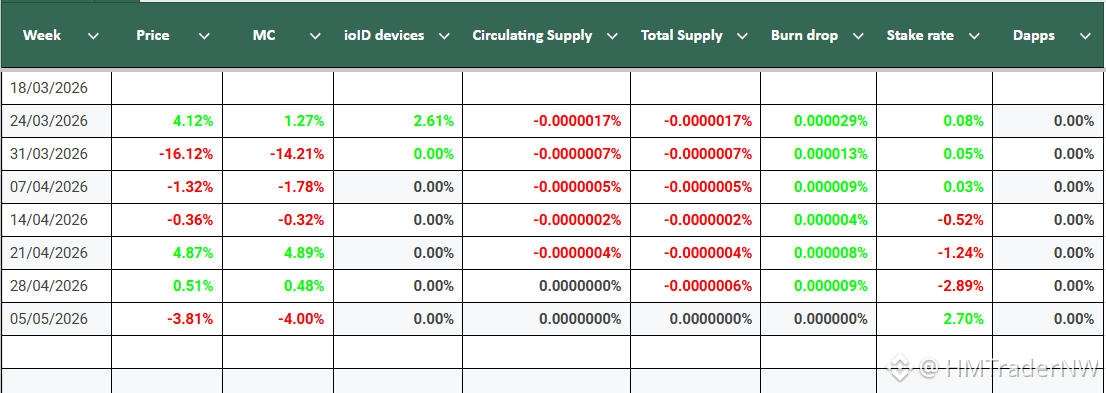This screenshot has width=1106, height=393.
Task: Select the -14.21% MC cell
Action: coord(278,154)
